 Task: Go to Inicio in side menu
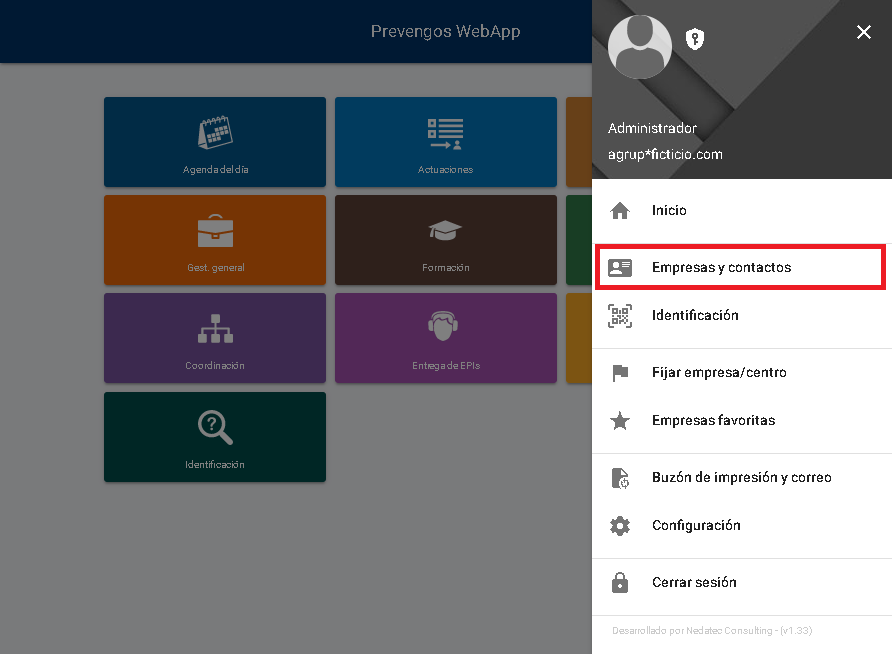coord(669,210)
